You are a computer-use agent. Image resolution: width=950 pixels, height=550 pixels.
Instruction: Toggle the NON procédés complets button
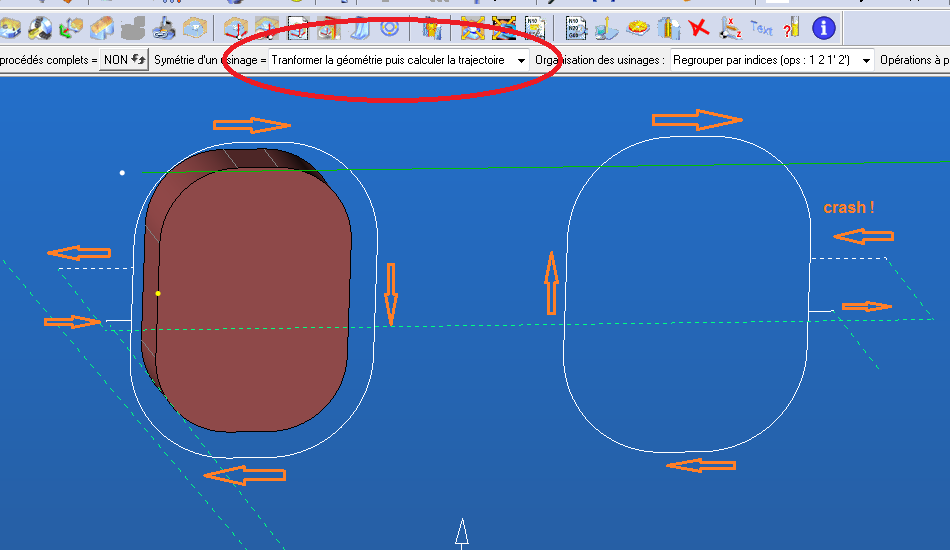click(x=124, y=60)
